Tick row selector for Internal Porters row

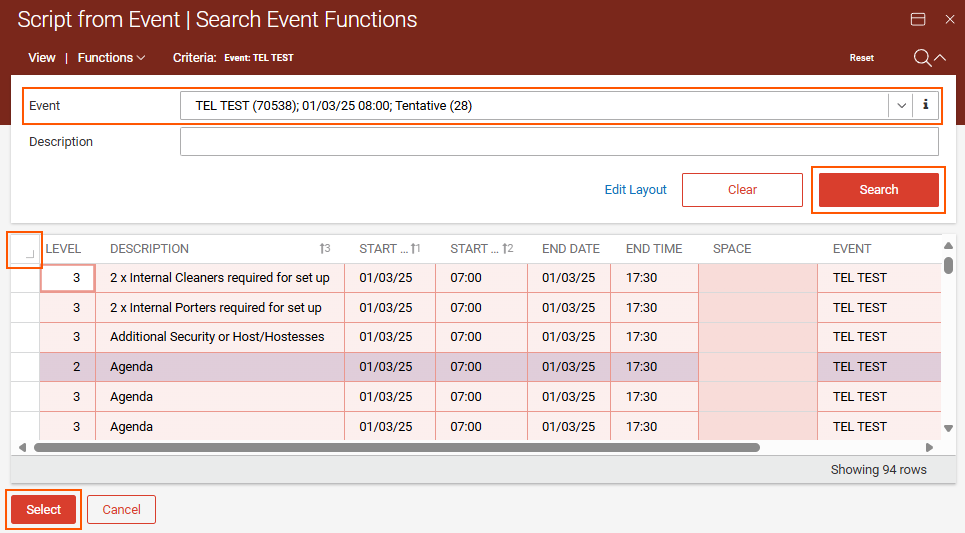[25, 307]
